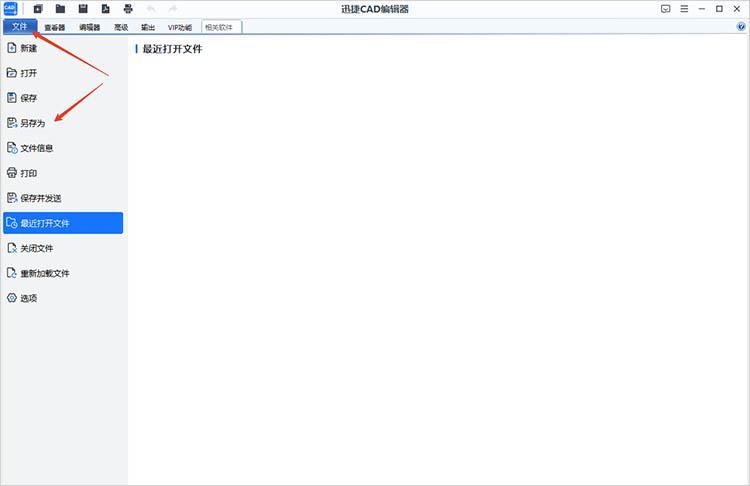
Task: Maximize the 迅捷CAD编辑器 window
Action: click(719, 9)
